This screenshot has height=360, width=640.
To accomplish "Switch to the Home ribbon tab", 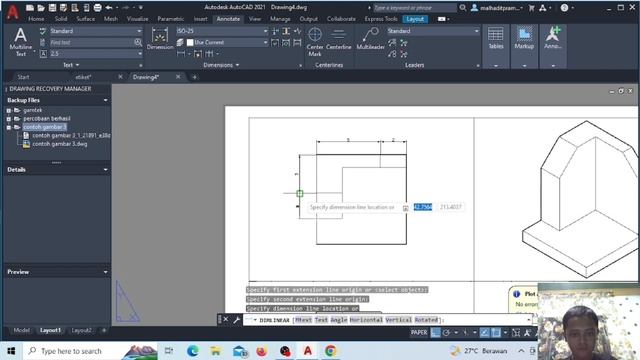I will pyautogui.click(x=36, y=19).
